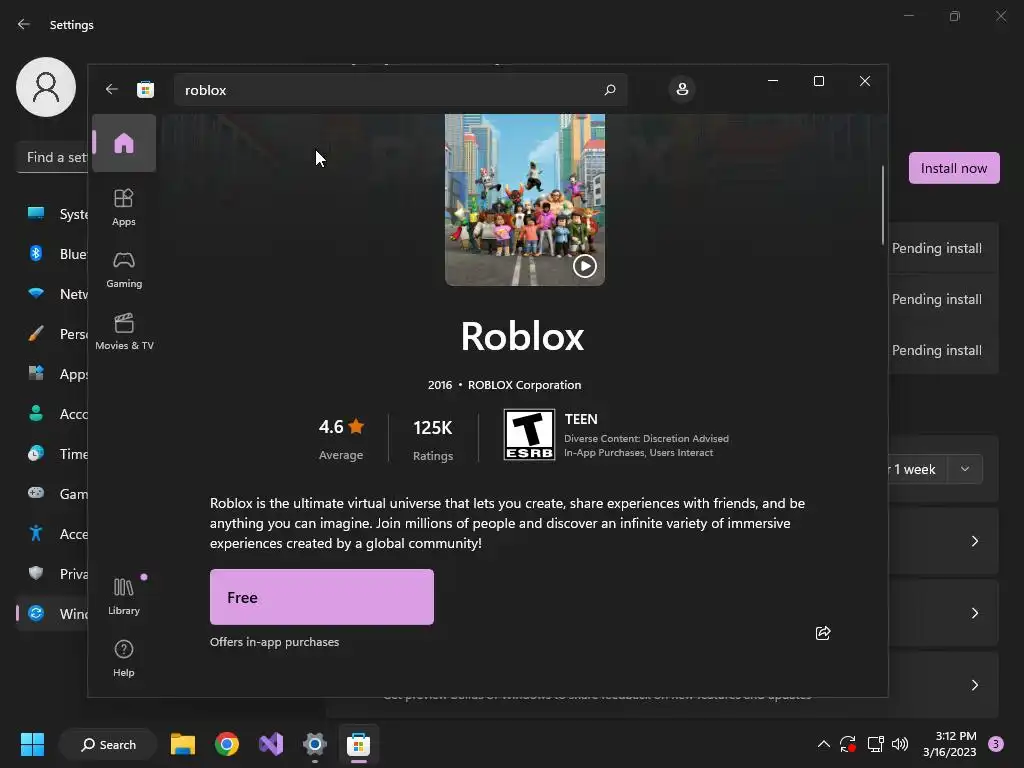Open the network tray icon

[x=875, y=744]
